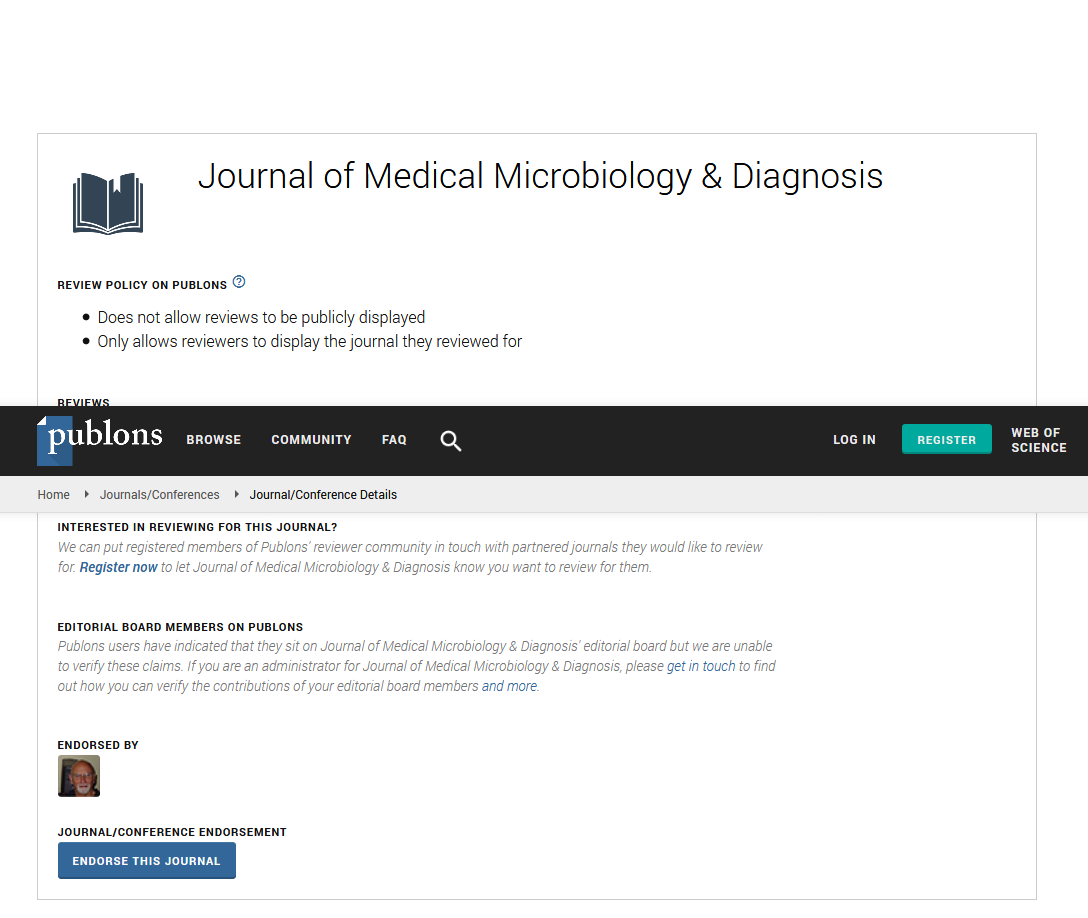The image size is (1088, 918).
Task: Click Journal/Conference Details breadcrumb item
Action: point(323,495)
